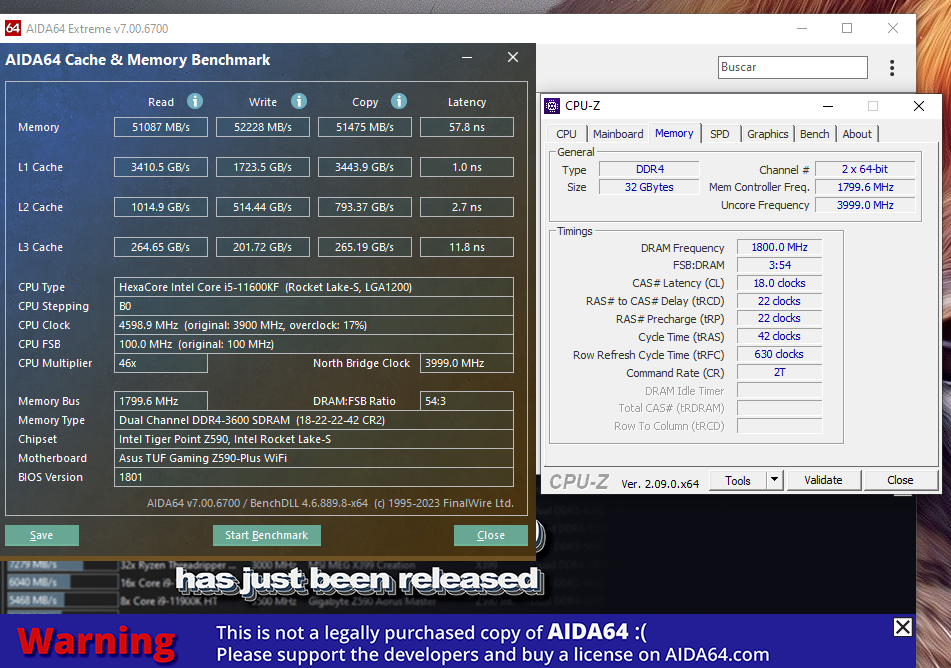Click the L2 Cache Copy value 793.37 GB/s

365,207
